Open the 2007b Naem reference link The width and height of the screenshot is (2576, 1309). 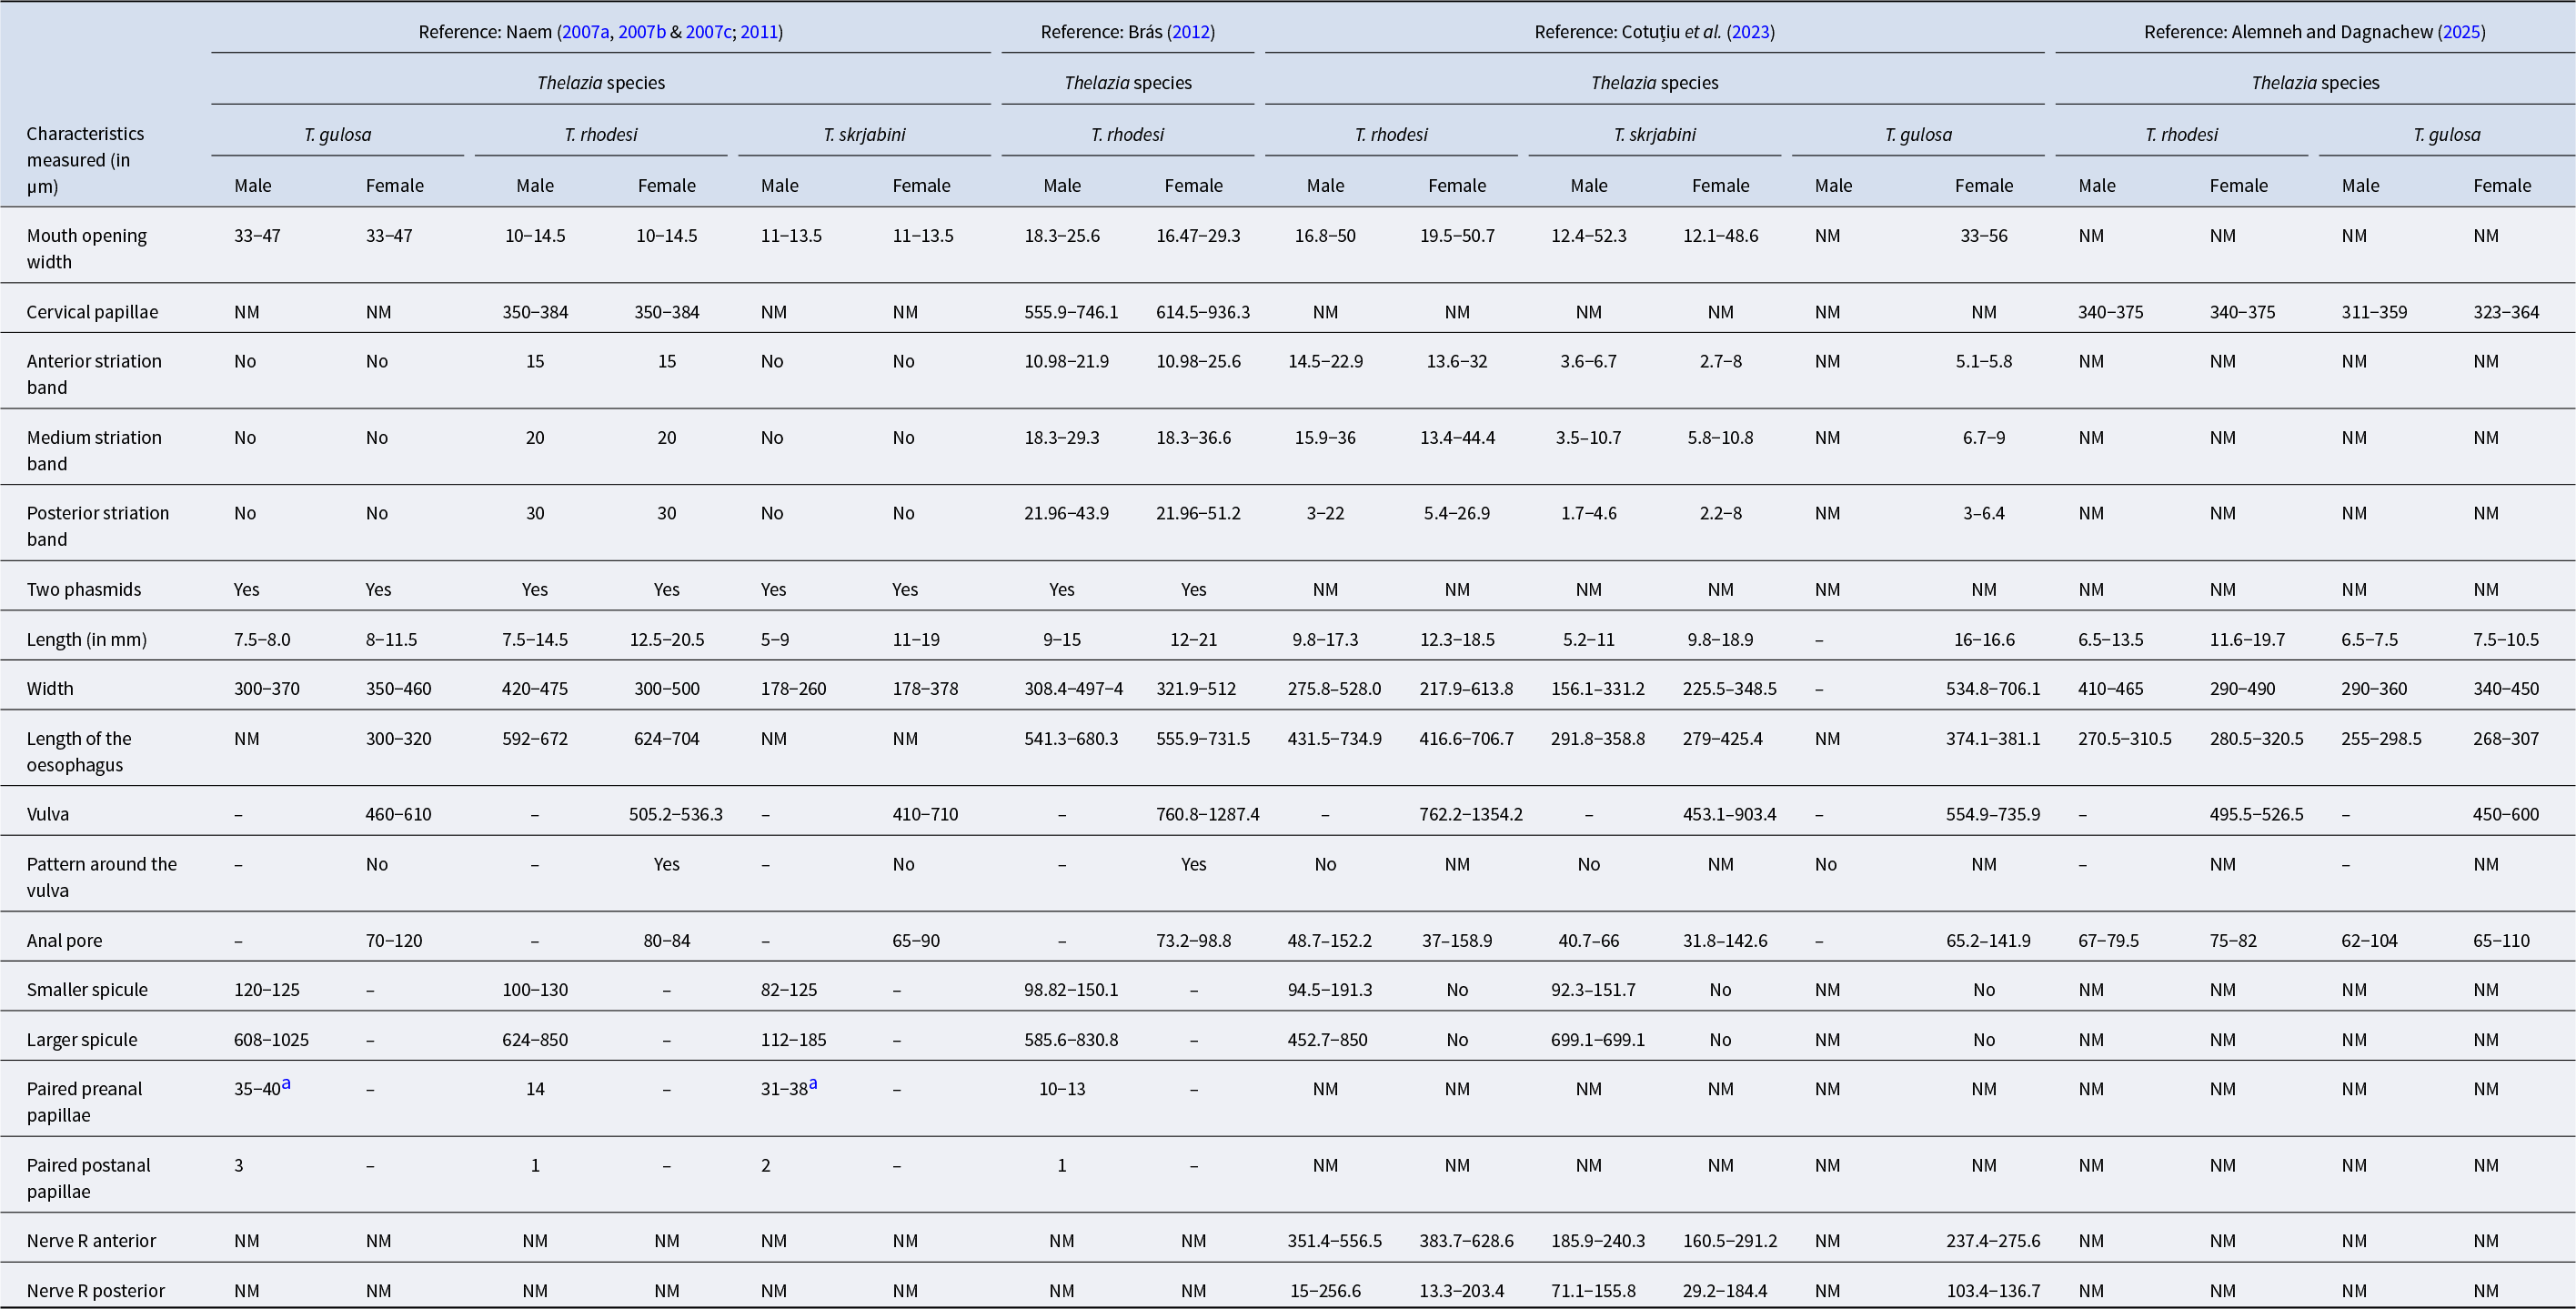coord(641,32)
